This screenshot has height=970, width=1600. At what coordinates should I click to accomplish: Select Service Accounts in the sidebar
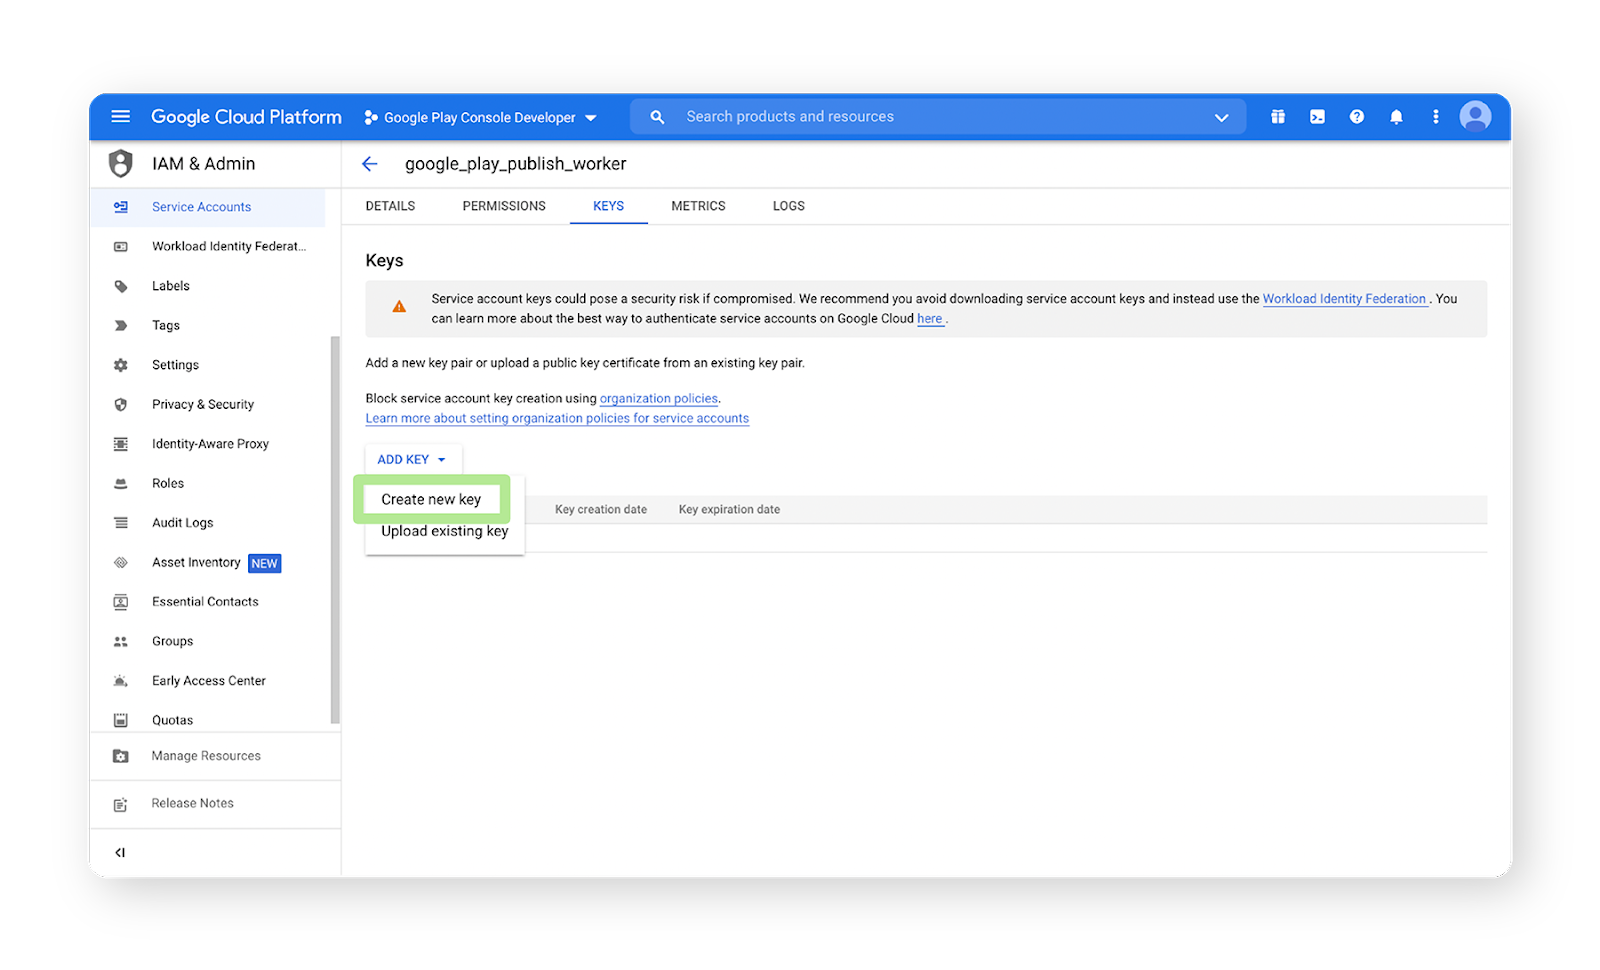[x=201, y=207]
